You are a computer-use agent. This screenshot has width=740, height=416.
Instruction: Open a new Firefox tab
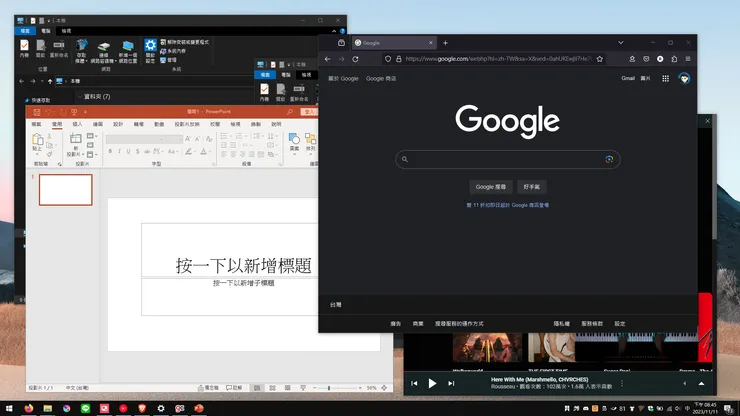[x=445, y=43]
